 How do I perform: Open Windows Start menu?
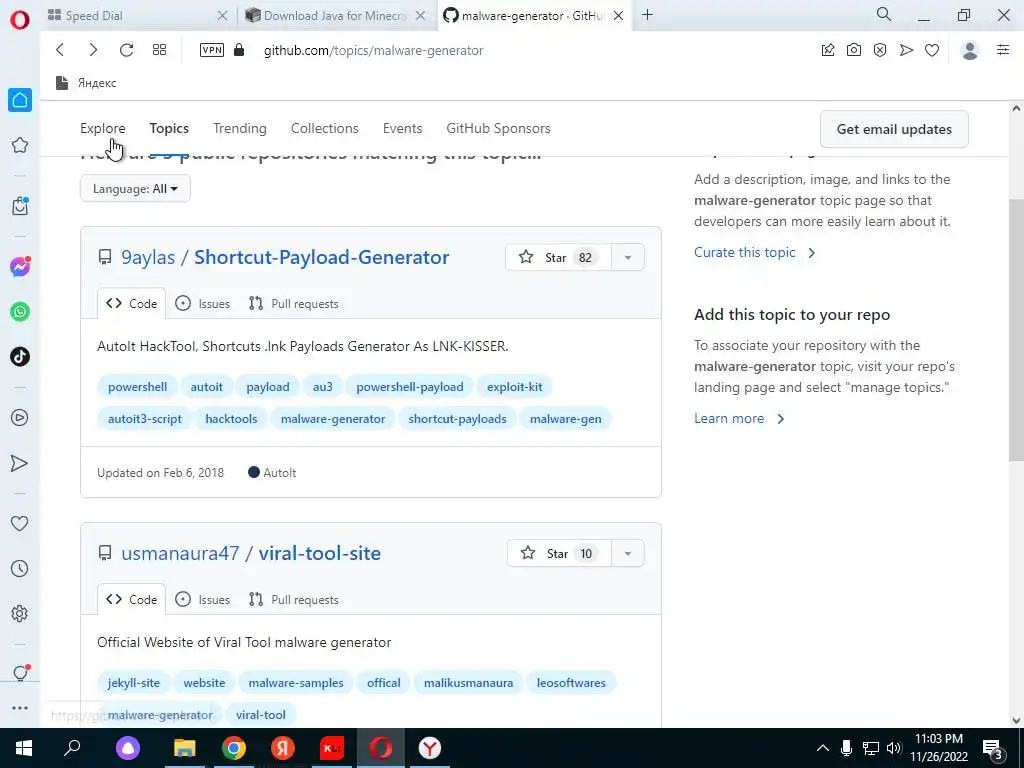click(24, 748)
